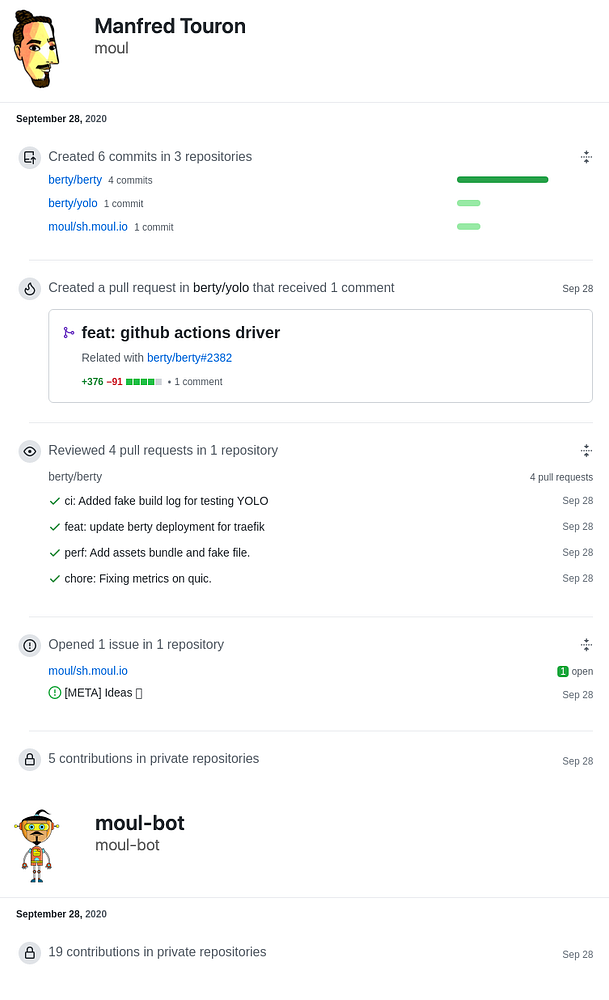This screenshot has width=609, height=1000.
Task: Open "feat: github actions driver" pull request
Action: (x=181, y=333)
